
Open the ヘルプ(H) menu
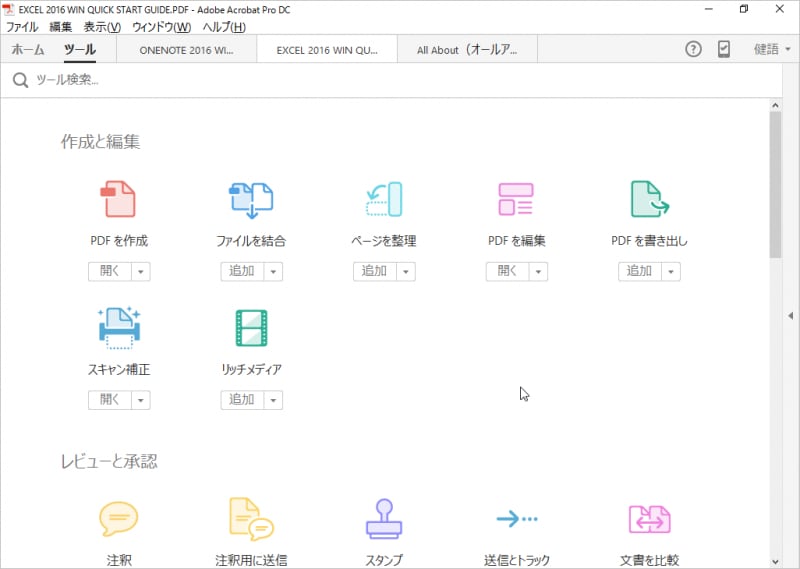pyautogui.click(x=224, y=27)
